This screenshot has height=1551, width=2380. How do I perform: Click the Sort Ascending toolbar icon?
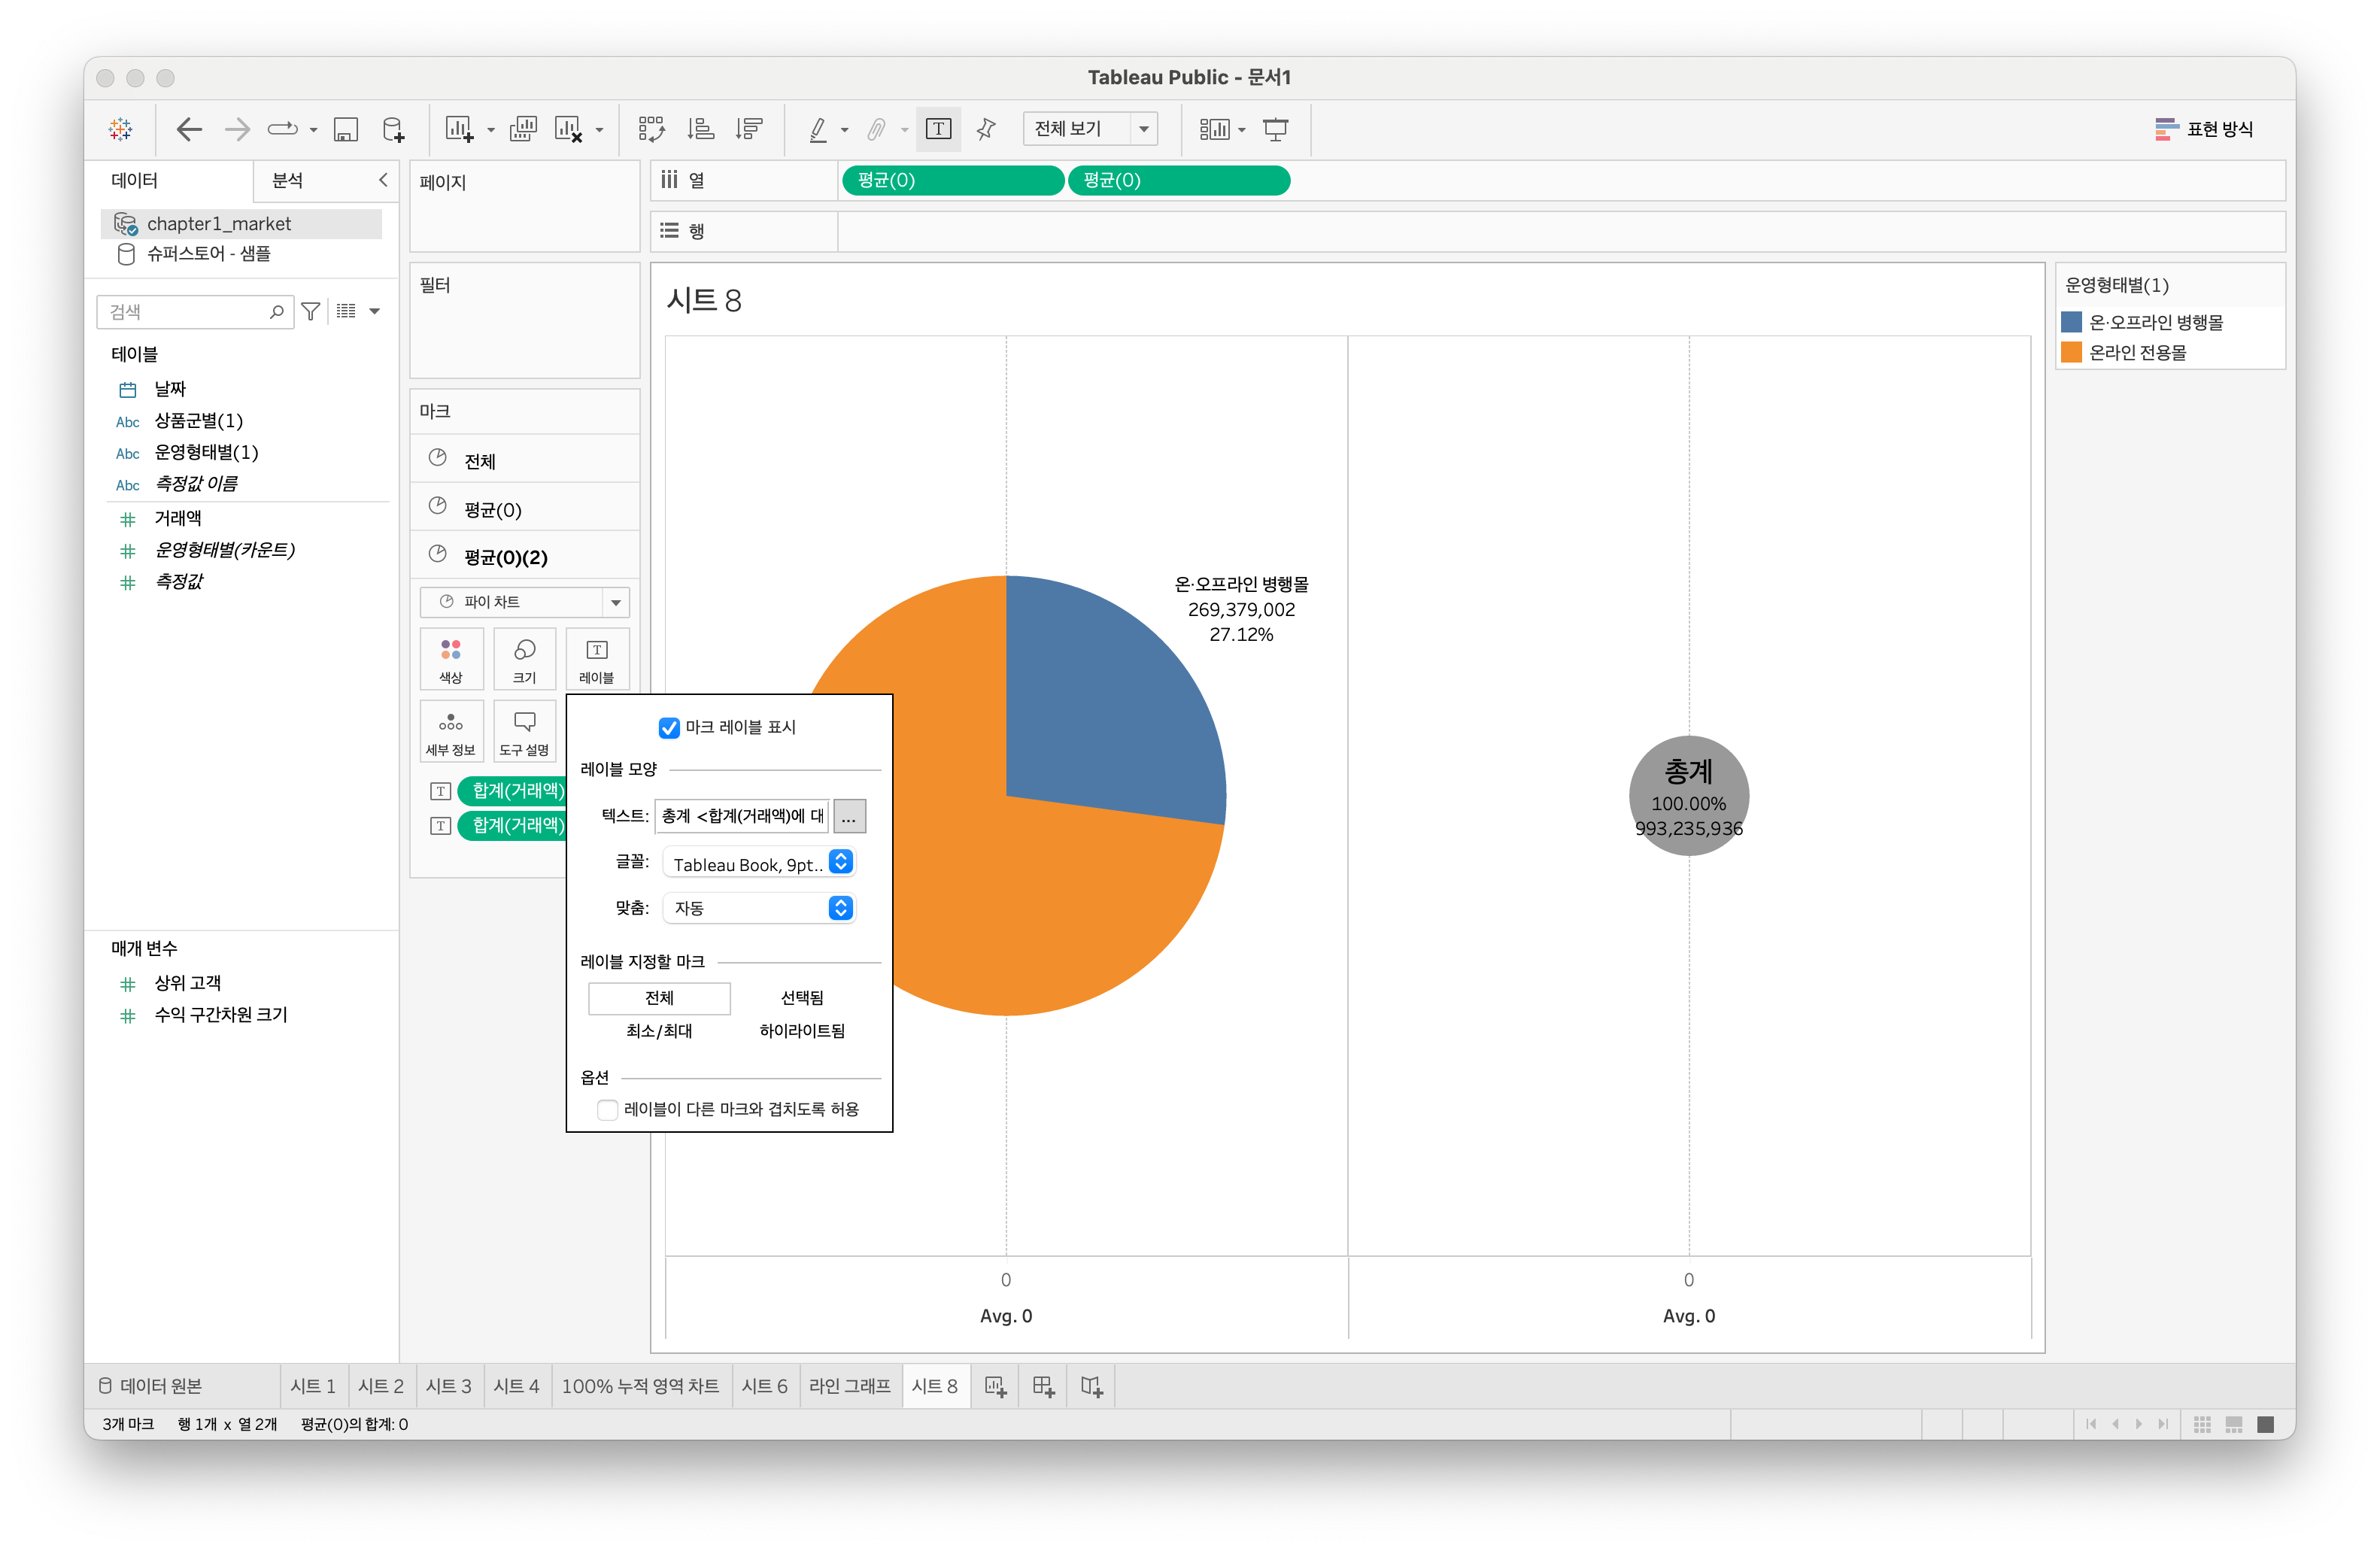click(700, 129)
